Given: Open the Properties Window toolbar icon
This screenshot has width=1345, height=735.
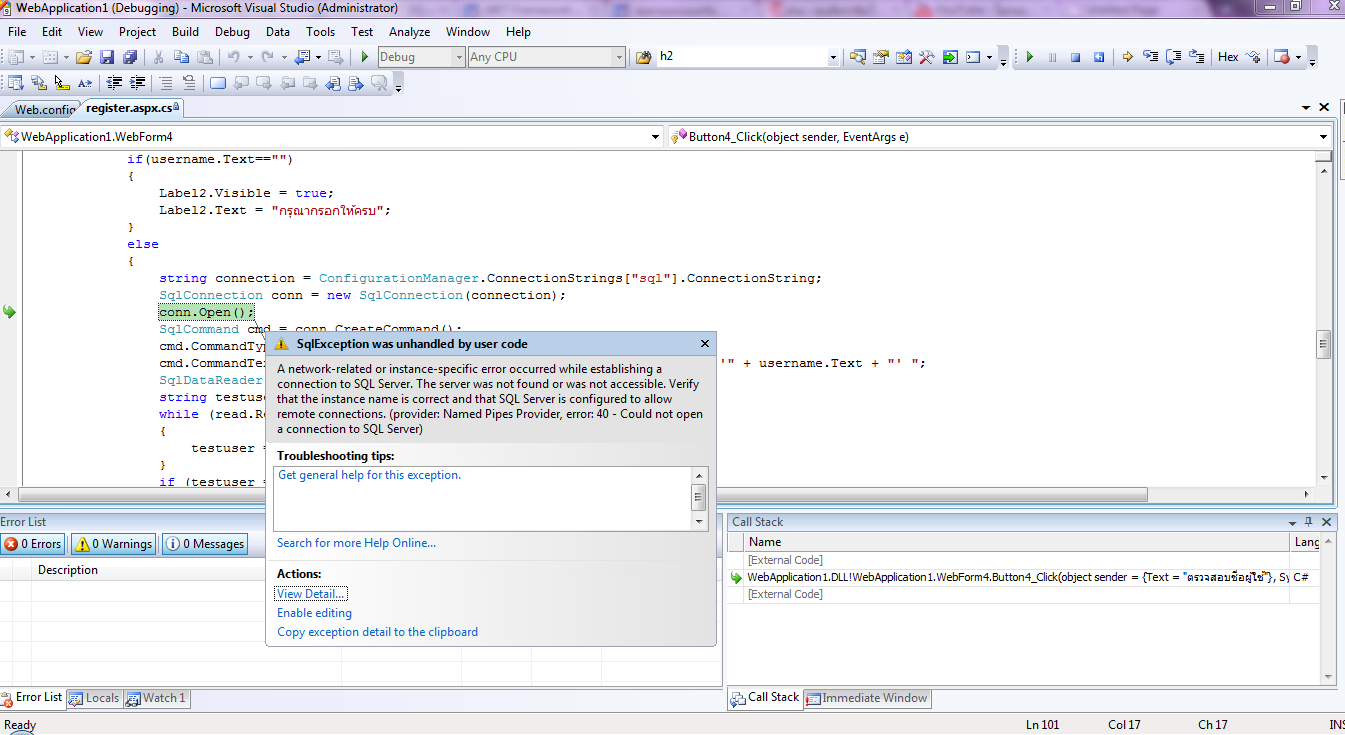Looking at the screenshot, I should click(x=880, y=57).
